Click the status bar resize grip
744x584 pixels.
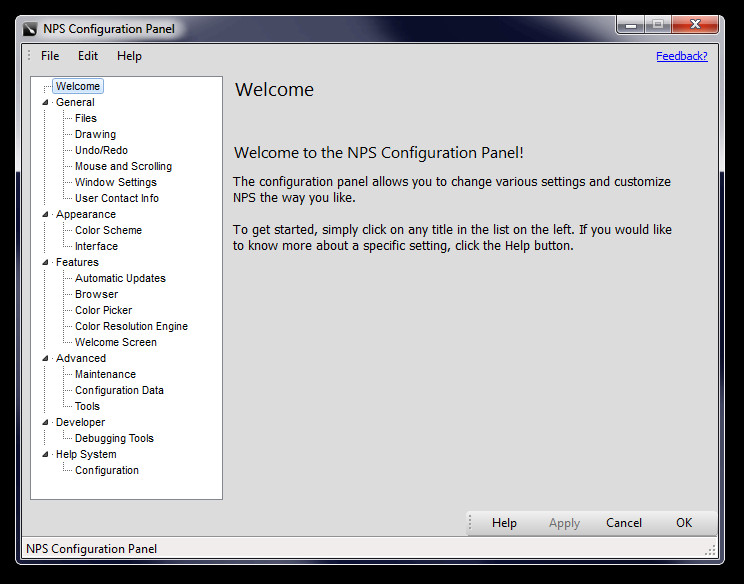click(710, 550)
